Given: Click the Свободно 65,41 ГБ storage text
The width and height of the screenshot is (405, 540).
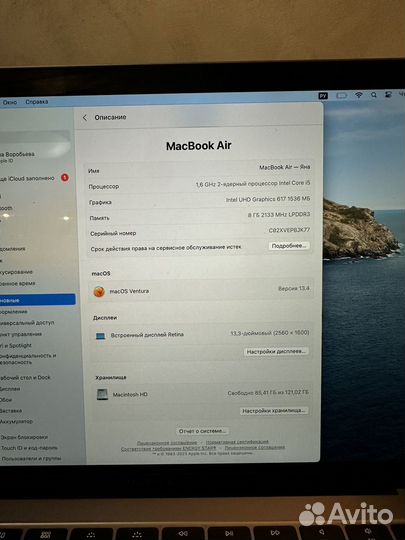Looking at the screenshot, I should pyautogui.click(x=268, y=393).
